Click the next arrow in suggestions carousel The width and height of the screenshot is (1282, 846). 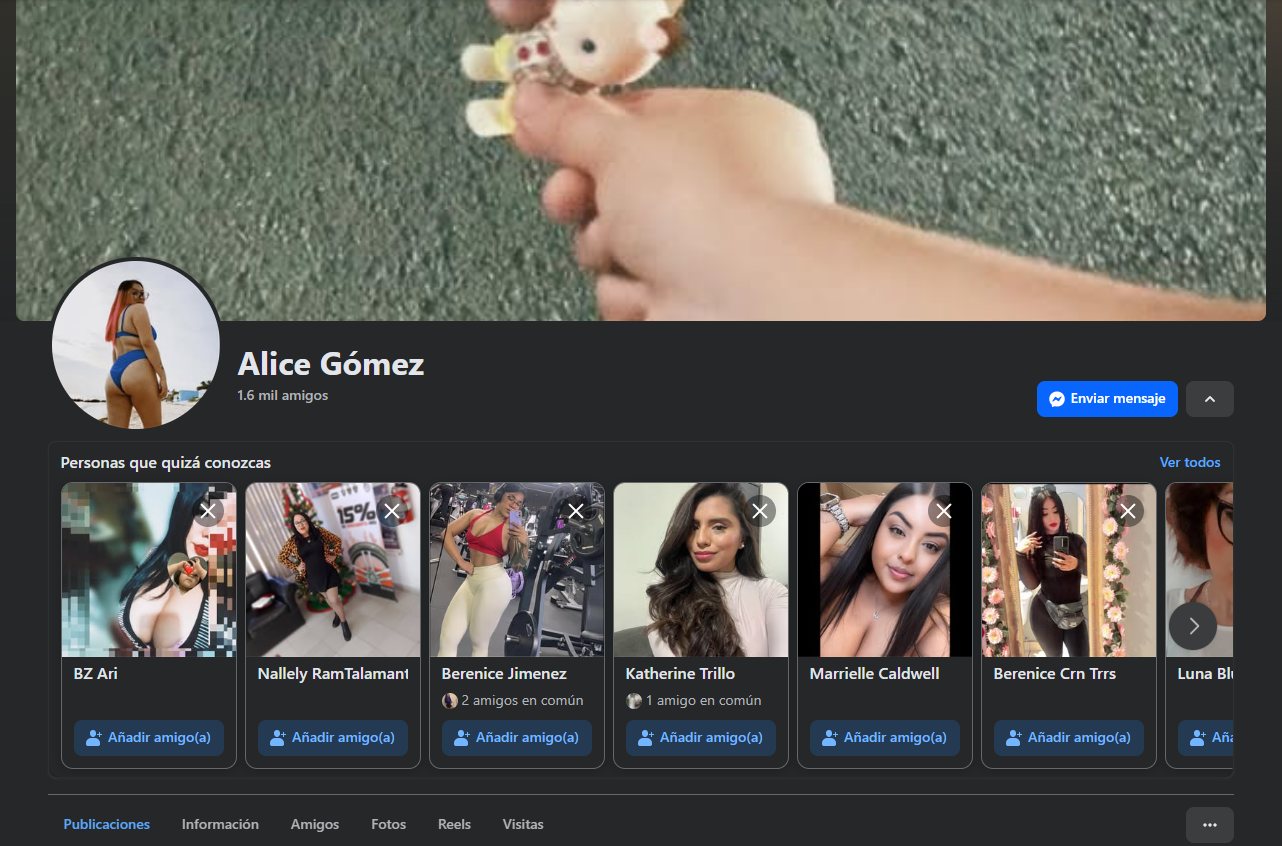point(1192,626)
